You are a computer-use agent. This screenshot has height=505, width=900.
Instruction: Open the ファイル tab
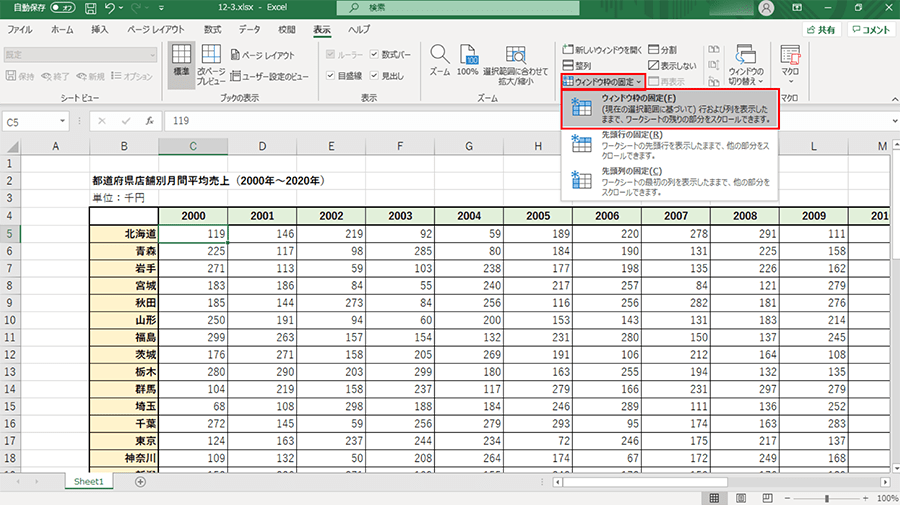tap(20, 30)
